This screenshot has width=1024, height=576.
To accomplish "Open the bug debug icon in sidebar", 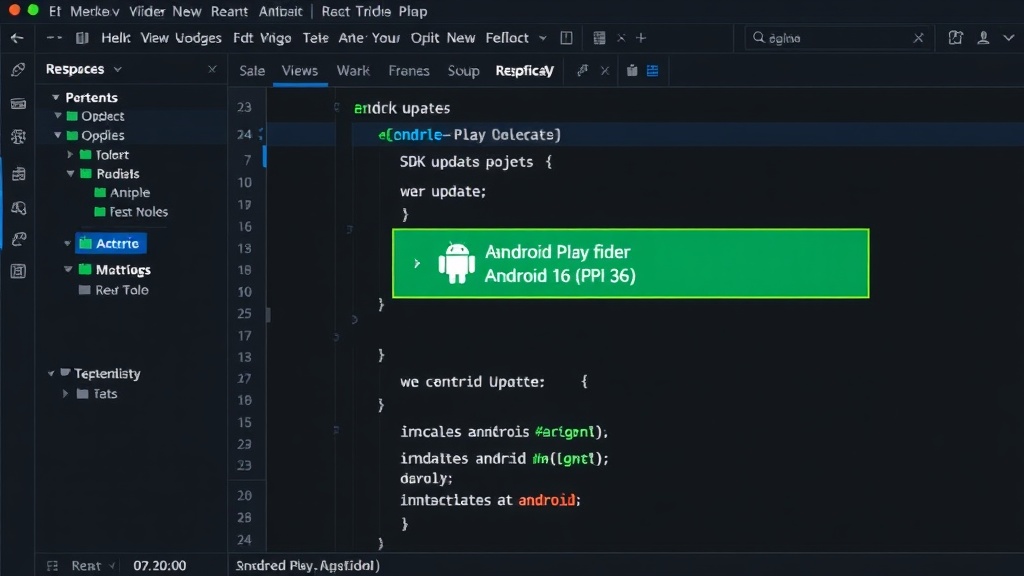I will point(18,136).
